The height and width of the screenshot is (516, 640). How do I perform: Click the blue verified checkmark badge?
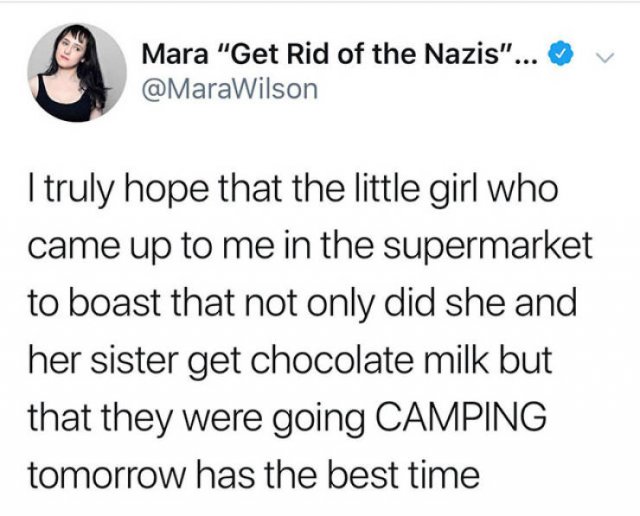click(560, 53)
